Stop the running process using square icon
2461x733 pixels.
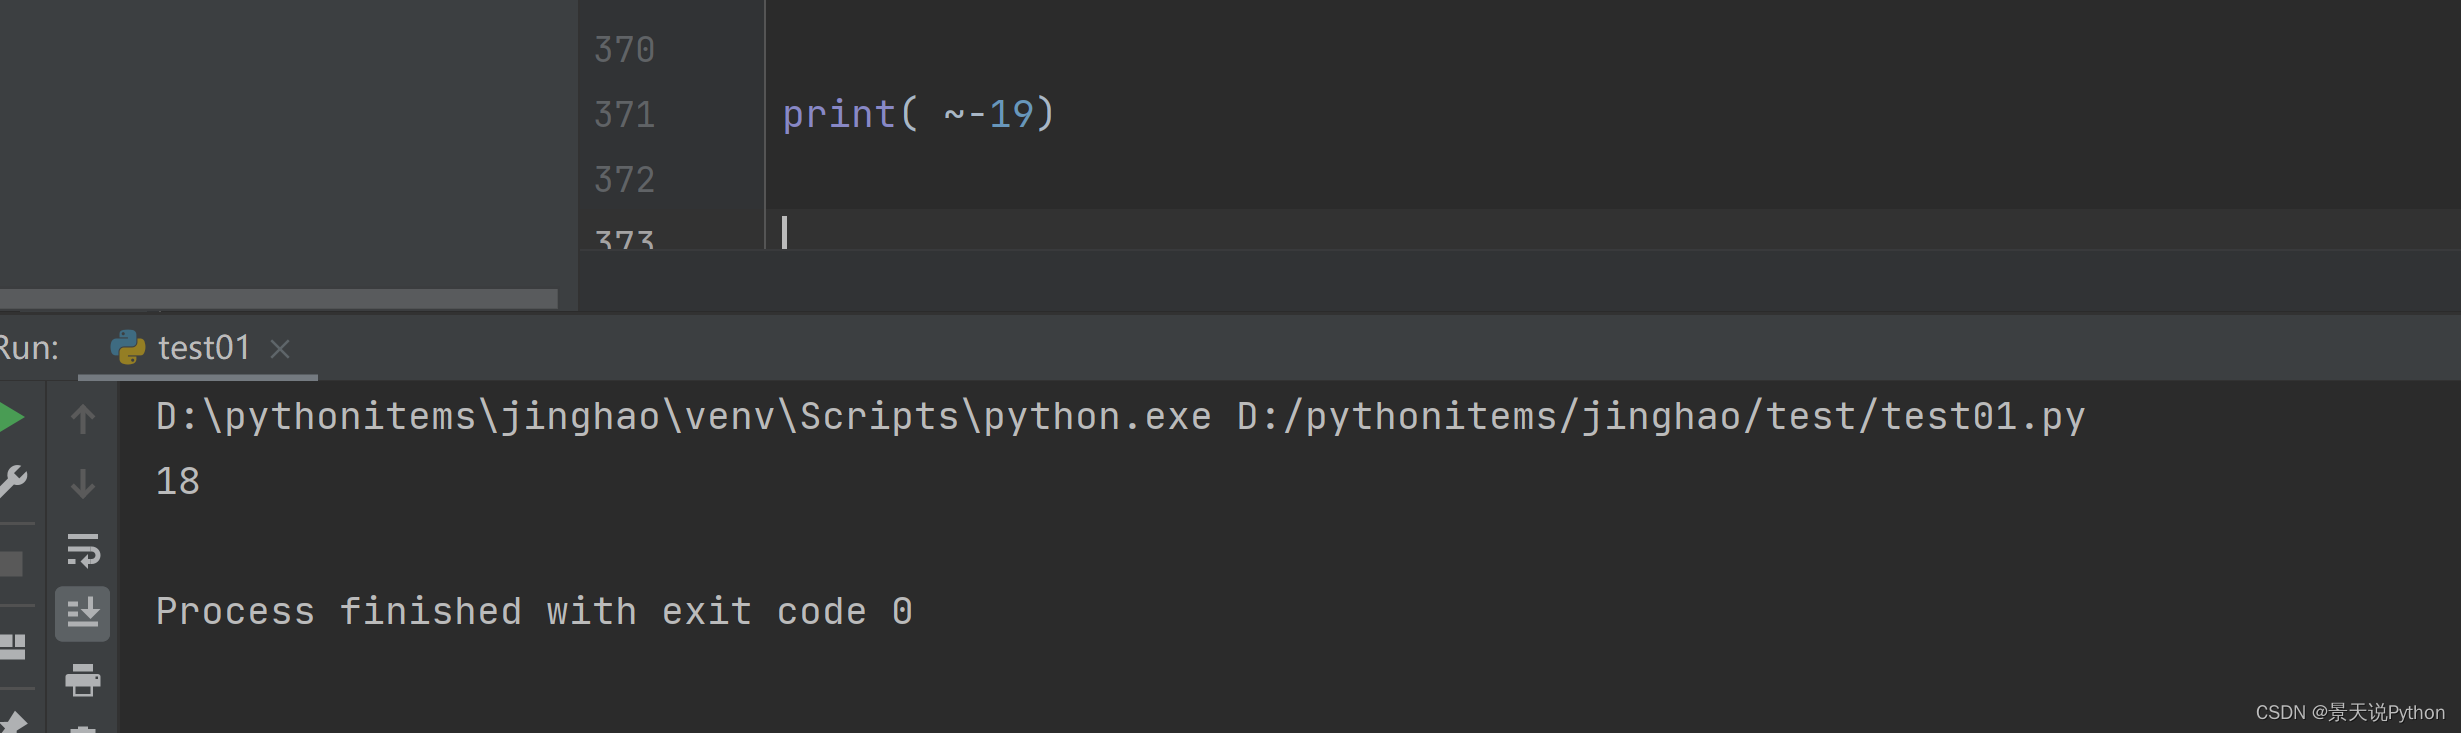coord(11,564)
